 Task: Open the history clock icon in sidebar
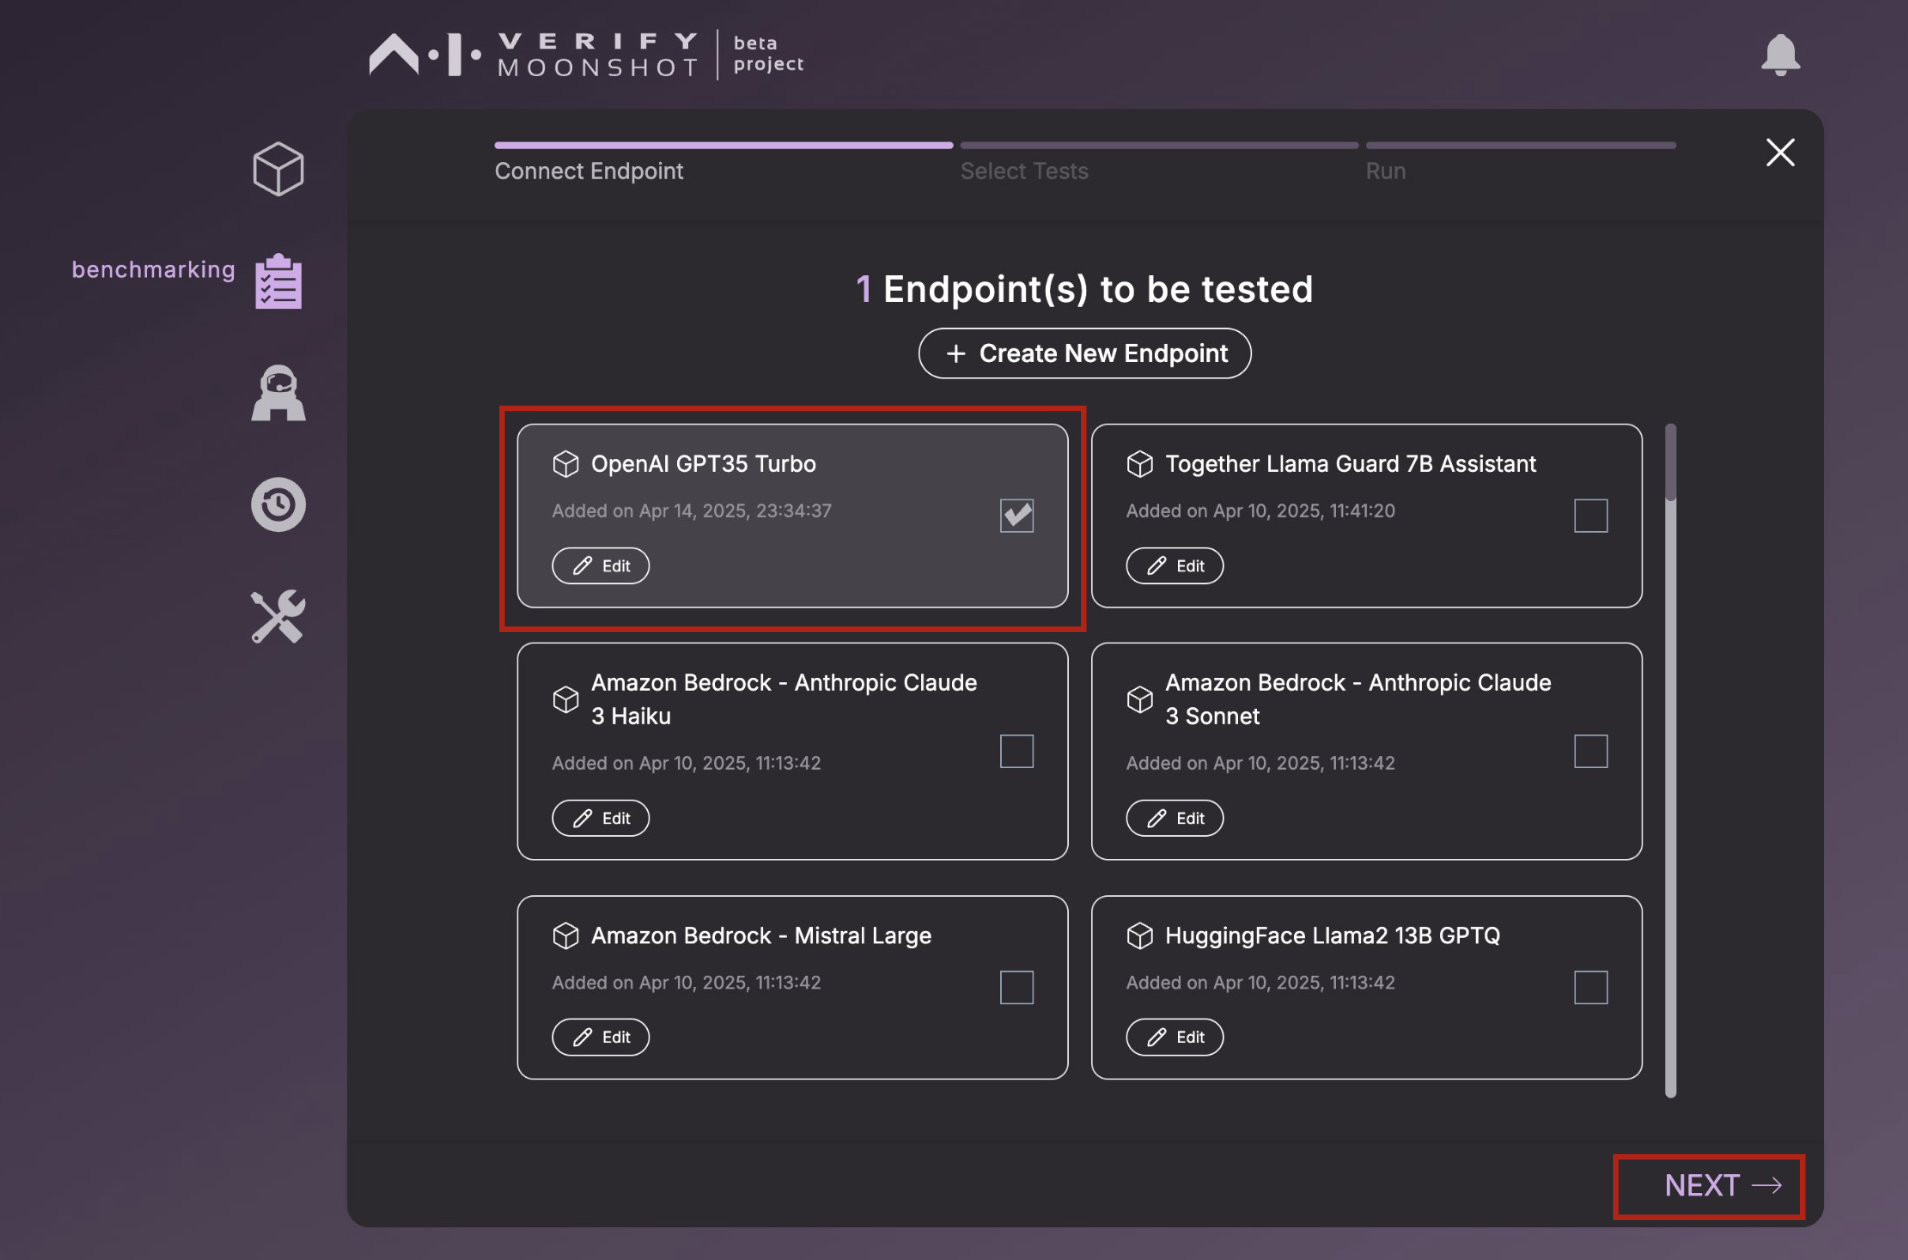(278, 505)
